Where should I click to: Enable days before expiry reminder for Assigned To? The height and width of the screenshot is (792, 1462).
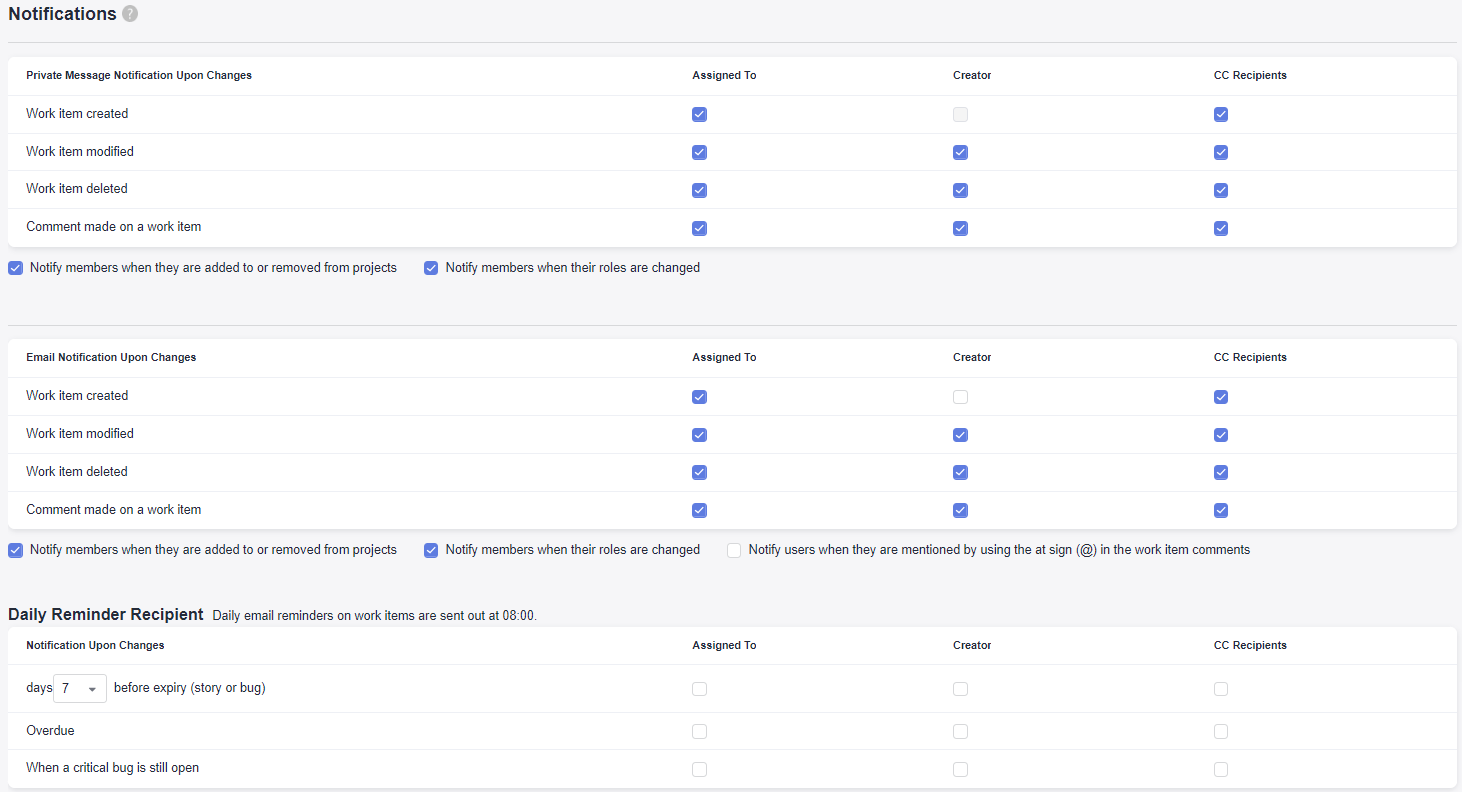pyautogui.click(x=699, y=689)
